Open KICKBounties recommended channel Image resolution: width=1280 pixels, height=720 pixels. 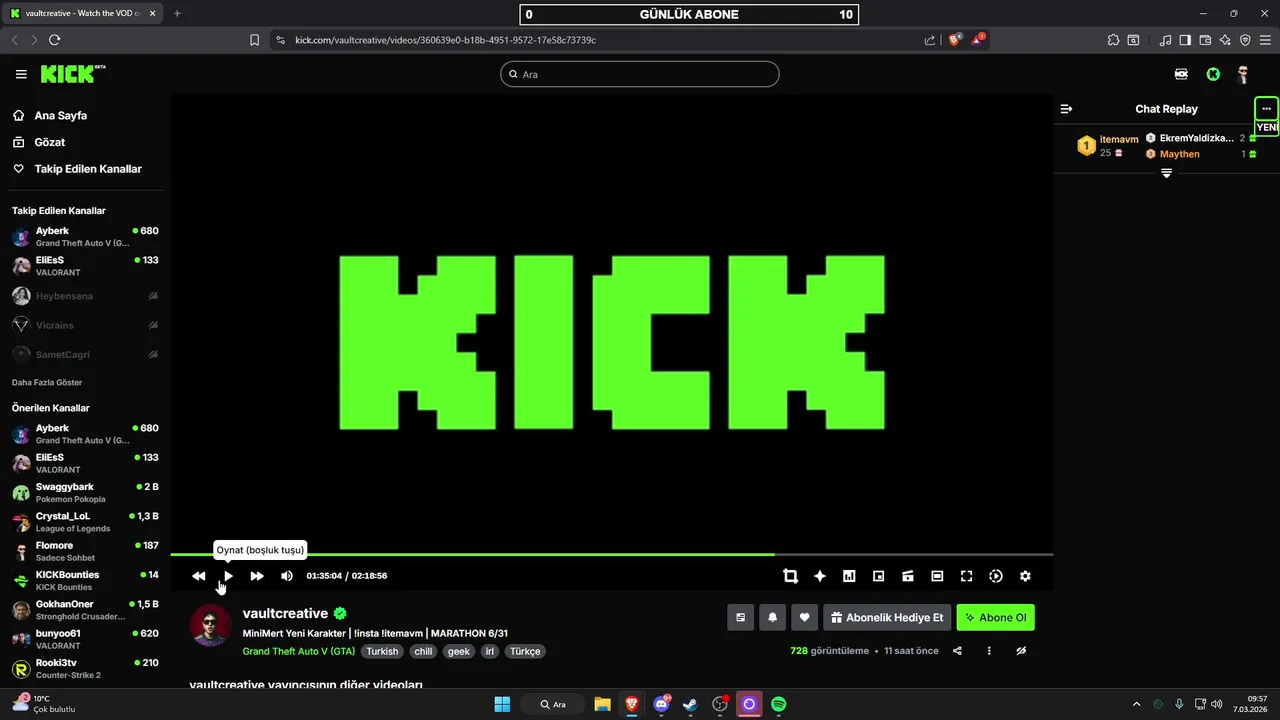tap(84, 581)
